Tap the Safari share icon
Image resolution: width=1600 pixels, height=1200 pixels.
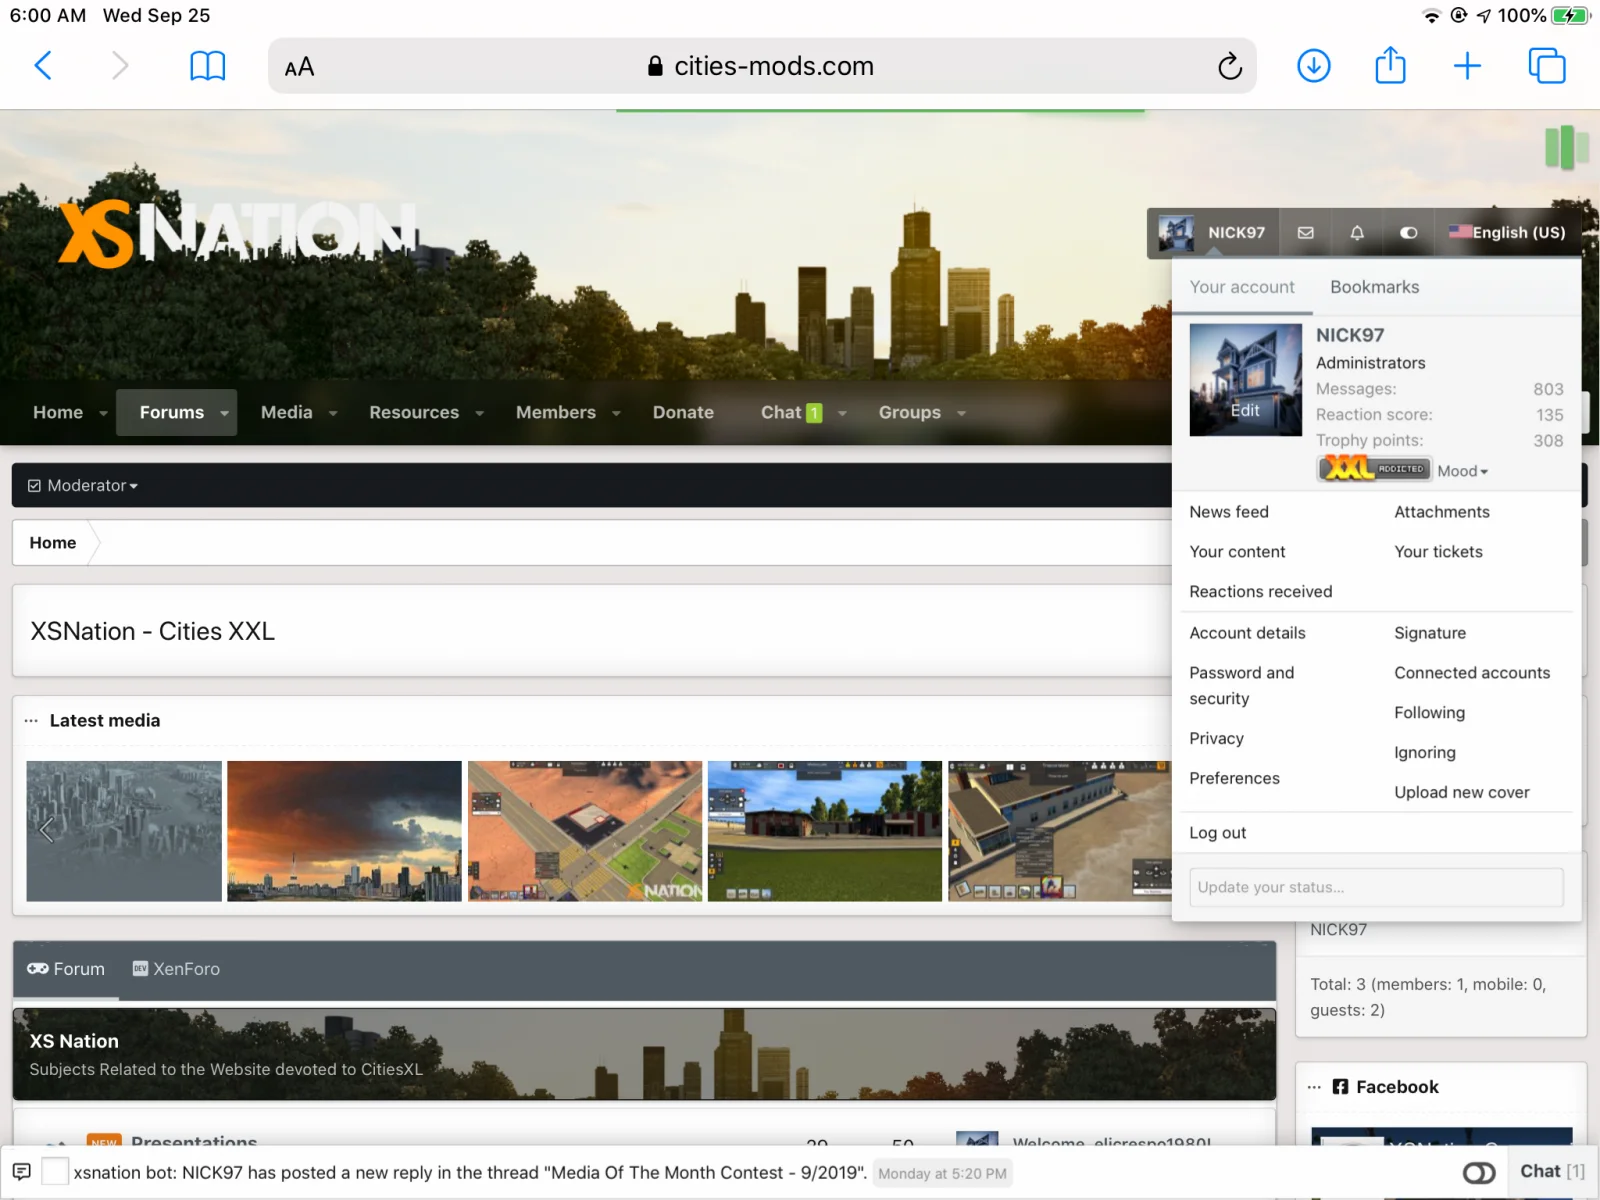click(x=1390, y=66)
